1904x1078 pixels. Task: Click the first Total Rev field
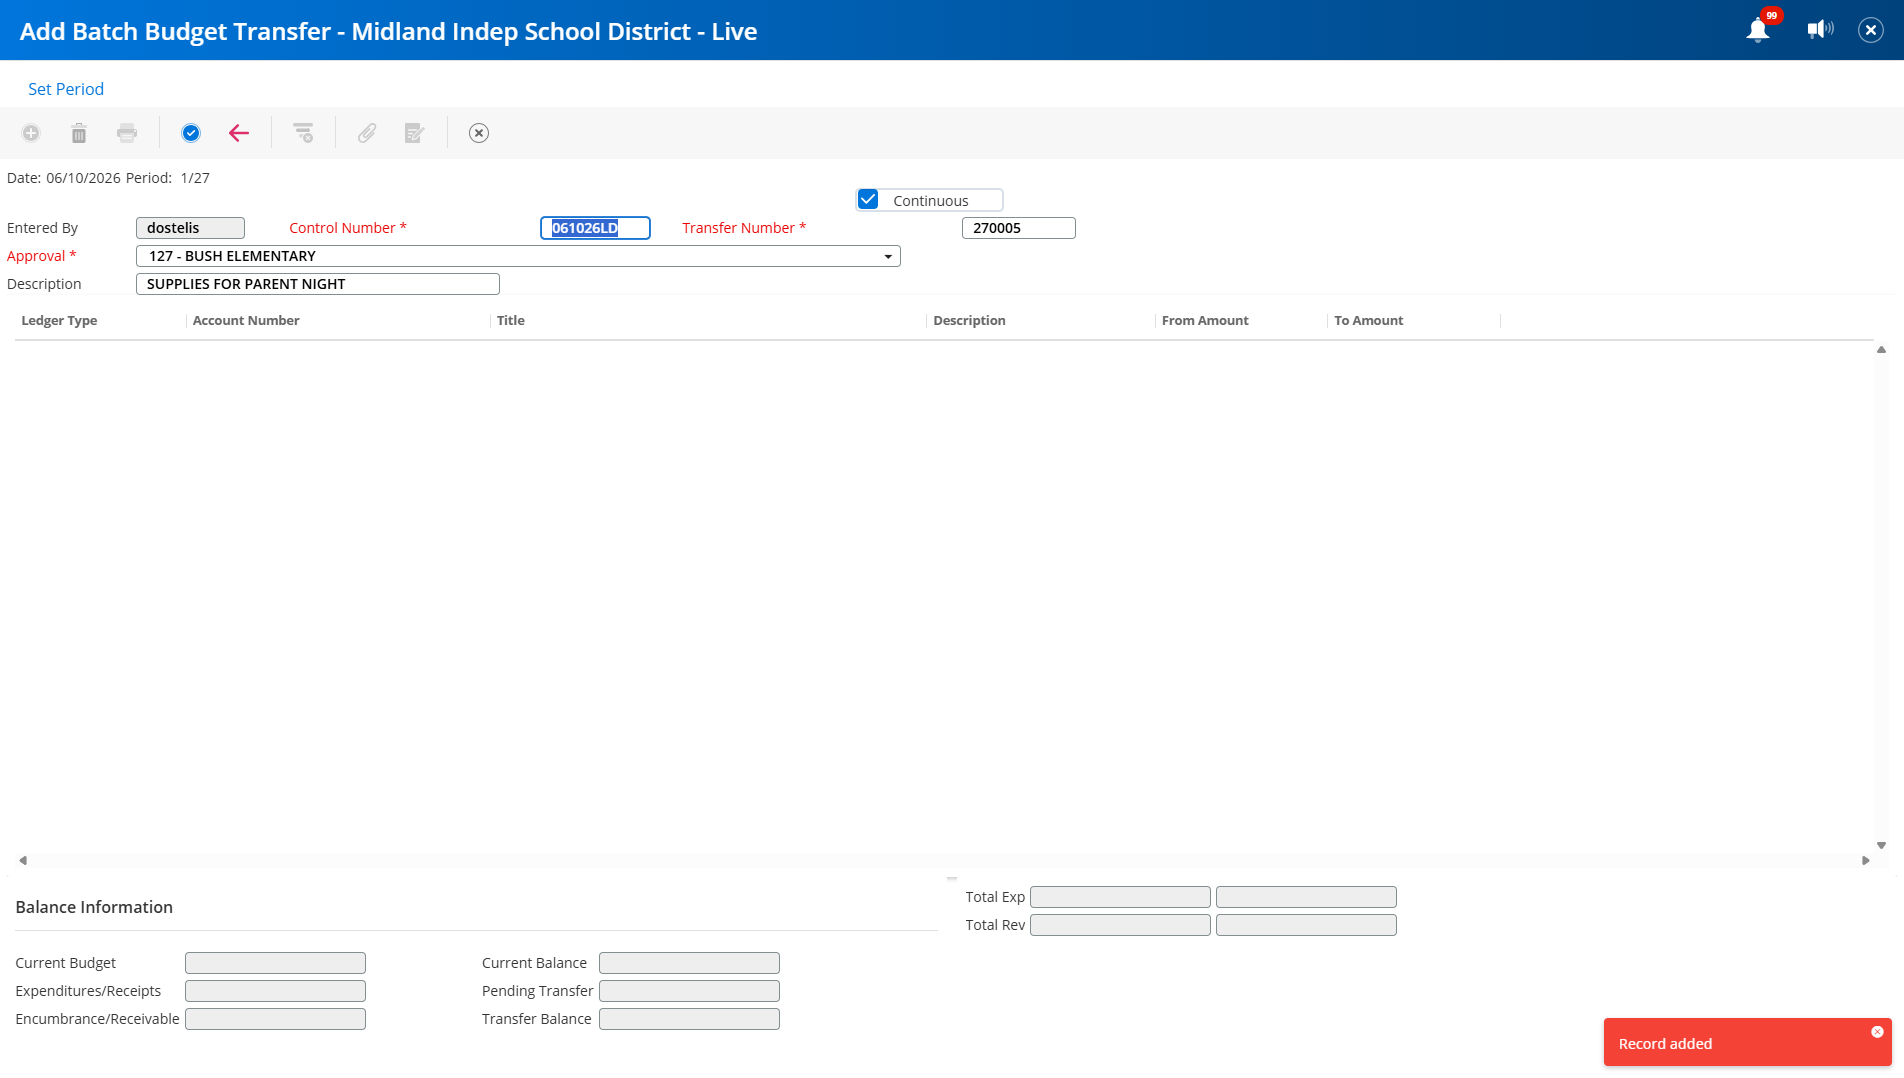point(1120,925)
